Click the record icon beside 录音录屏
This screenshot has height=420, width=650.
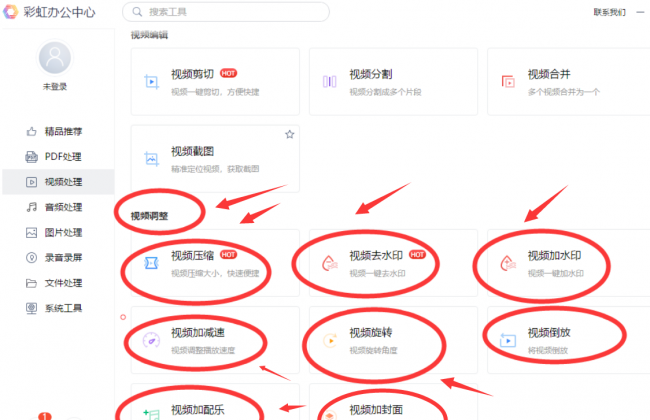point(32,258)
